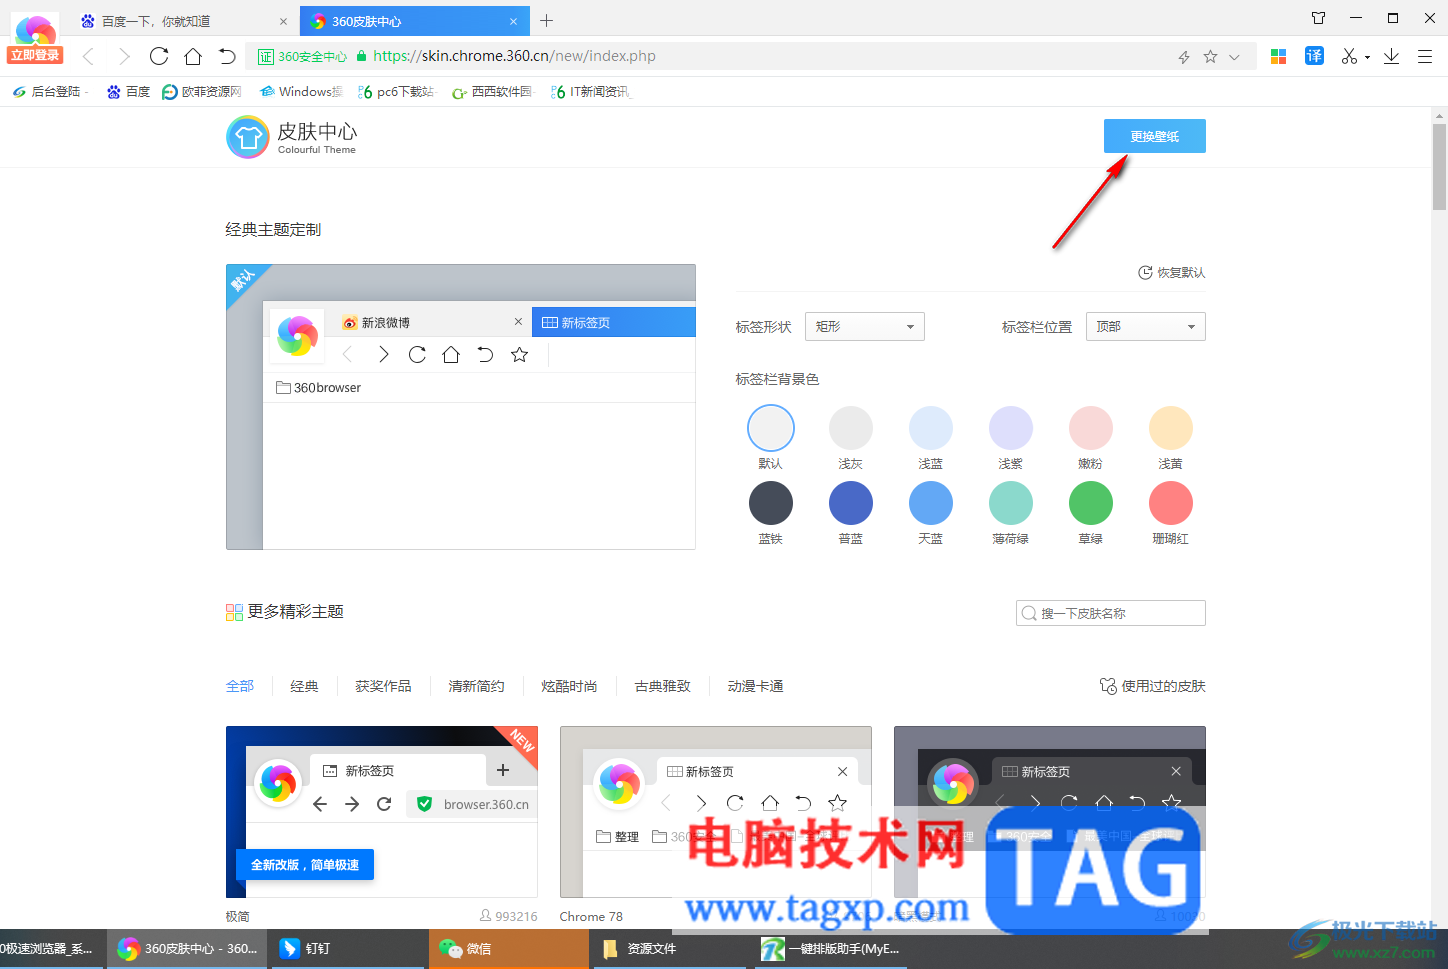Screen dimensions: 1448x969
Task: Select the scissors screenshot tool
Action: pyautogui.click(x=1349, y=57)
